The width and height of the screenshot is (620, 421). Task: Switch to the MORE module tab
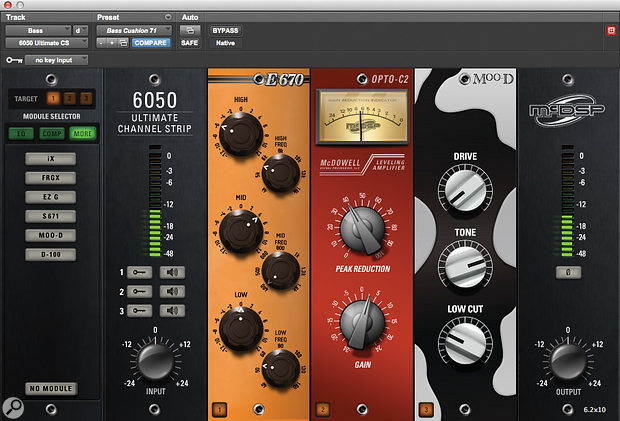coord(83,134)
